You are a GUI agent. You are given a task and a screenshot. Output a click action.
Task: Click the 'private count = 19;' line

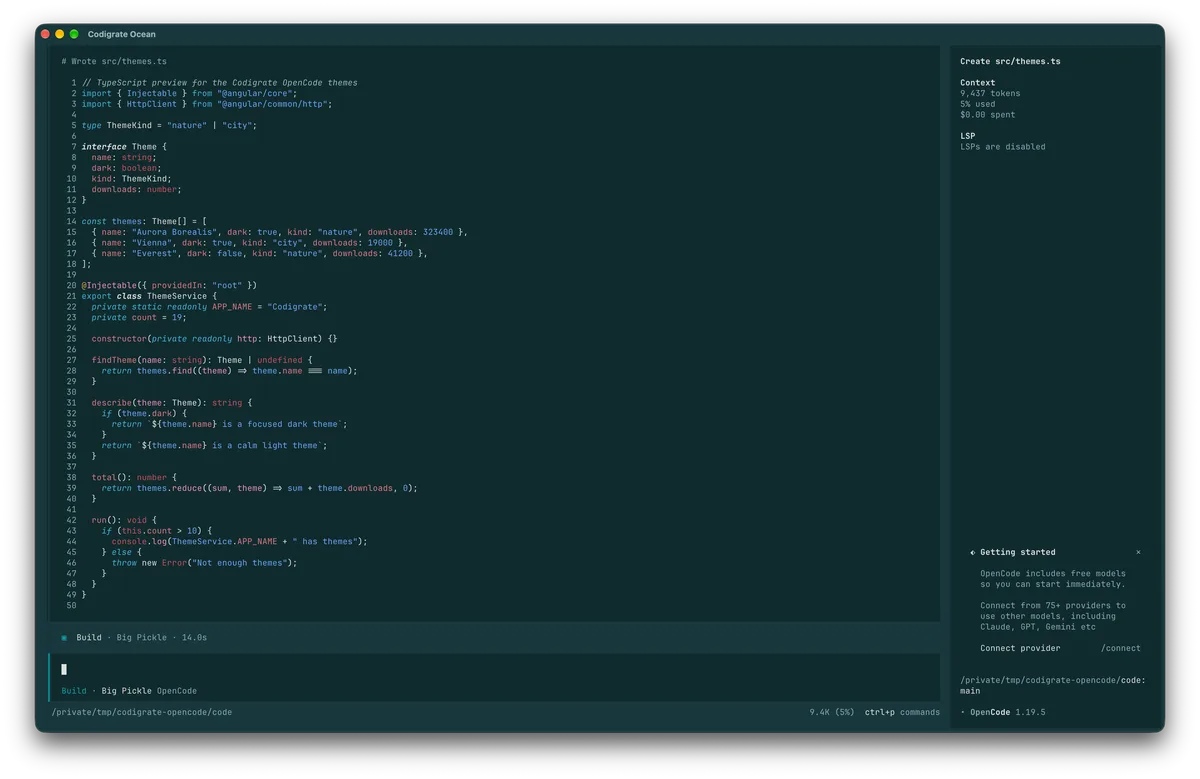[139, 318]
